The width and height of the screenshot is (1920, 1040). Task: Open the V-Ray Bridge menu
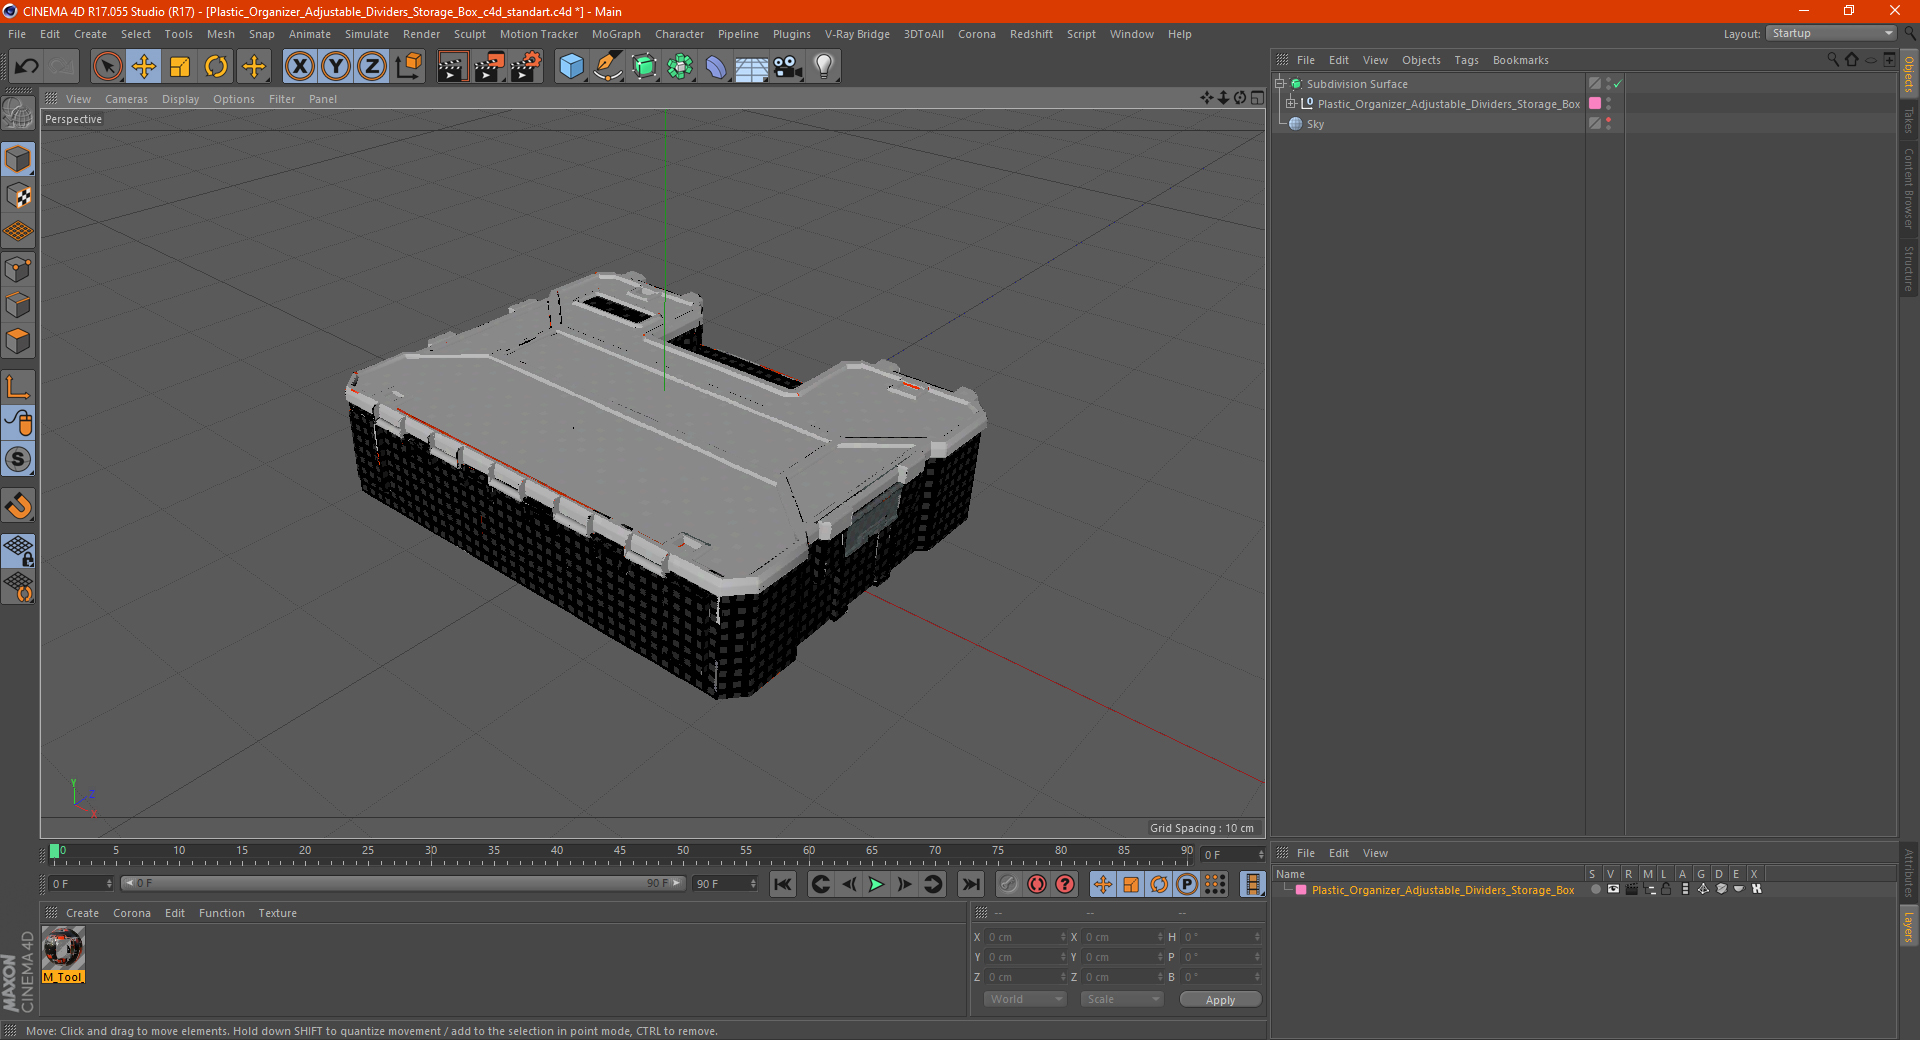(x=857, y=34)
